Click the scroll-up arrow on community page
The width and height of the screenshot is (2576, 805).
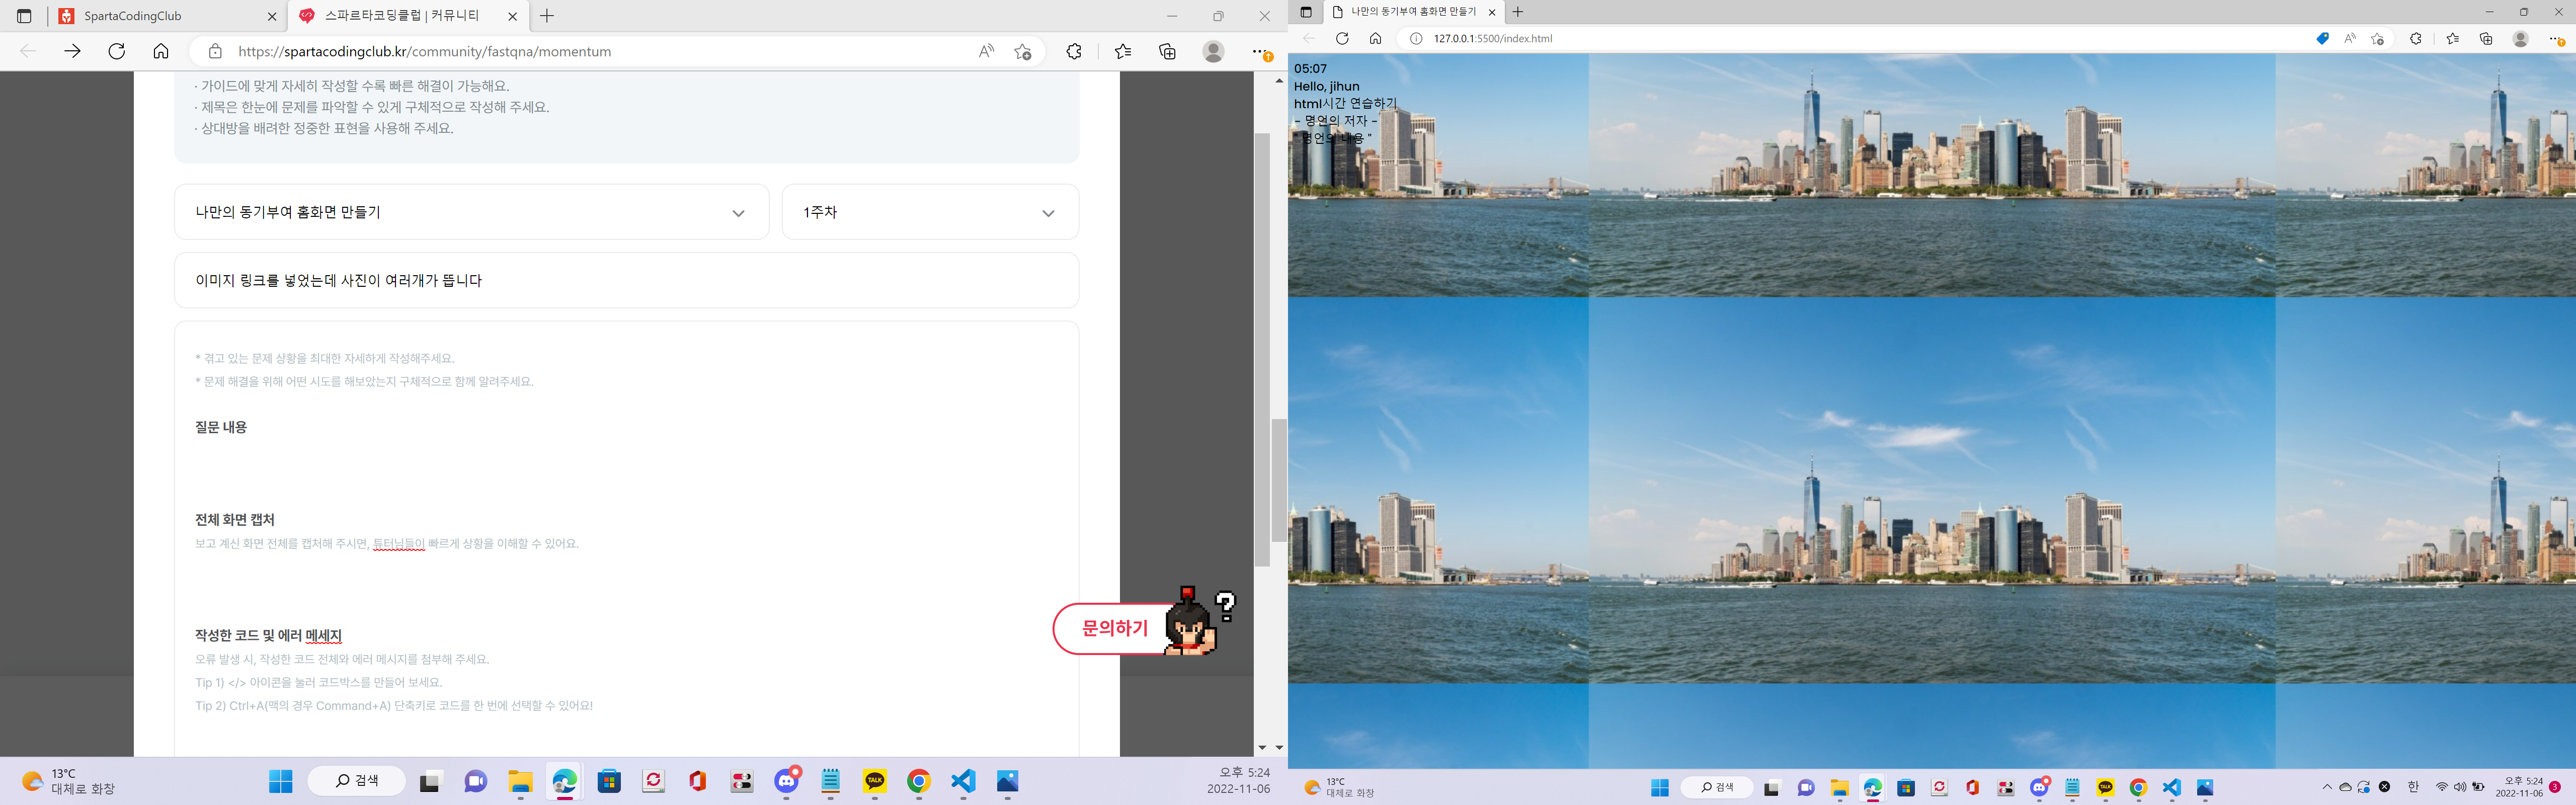point(1278,80)
